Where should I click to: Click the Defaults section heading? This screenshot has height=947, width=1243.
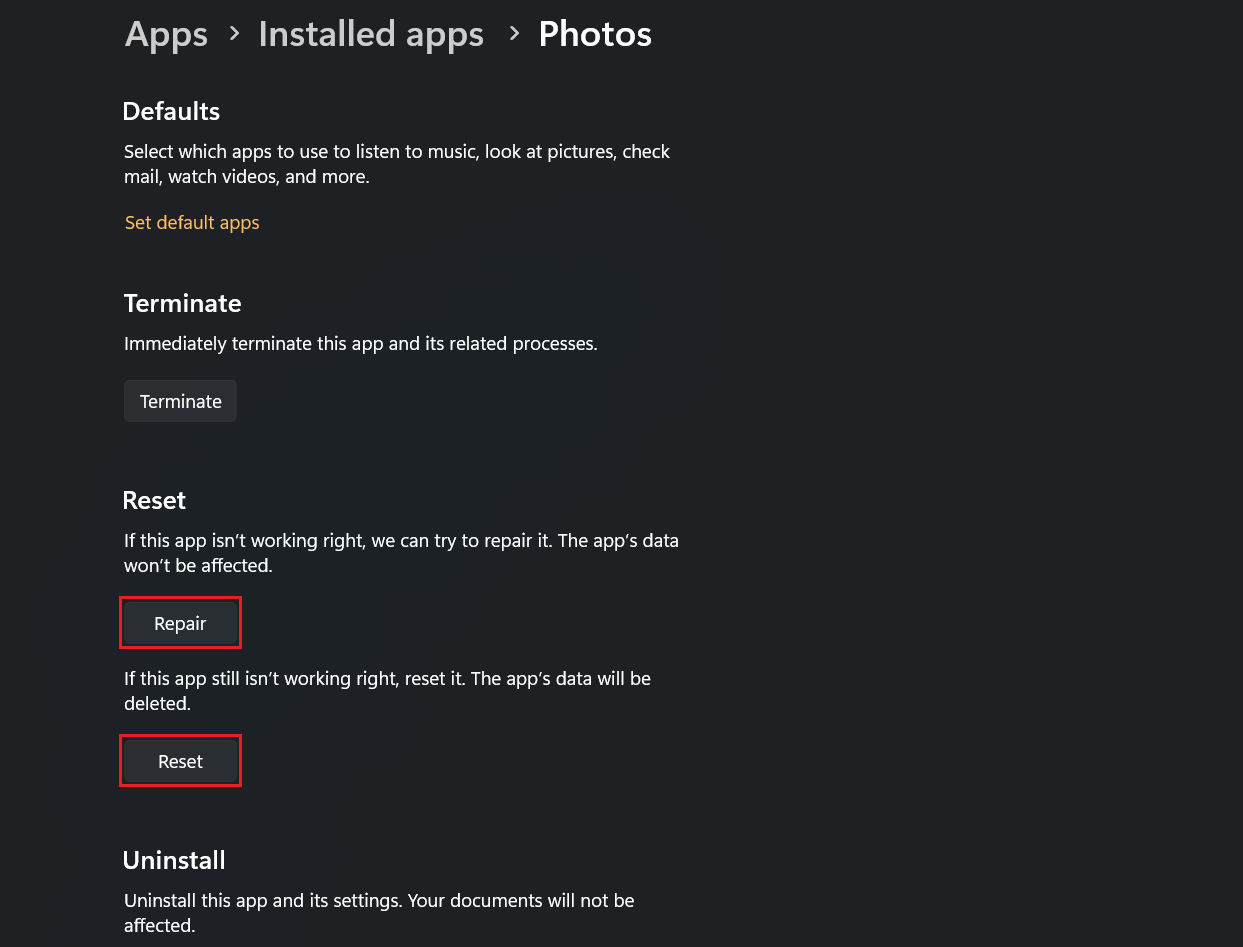pos(171,111)
